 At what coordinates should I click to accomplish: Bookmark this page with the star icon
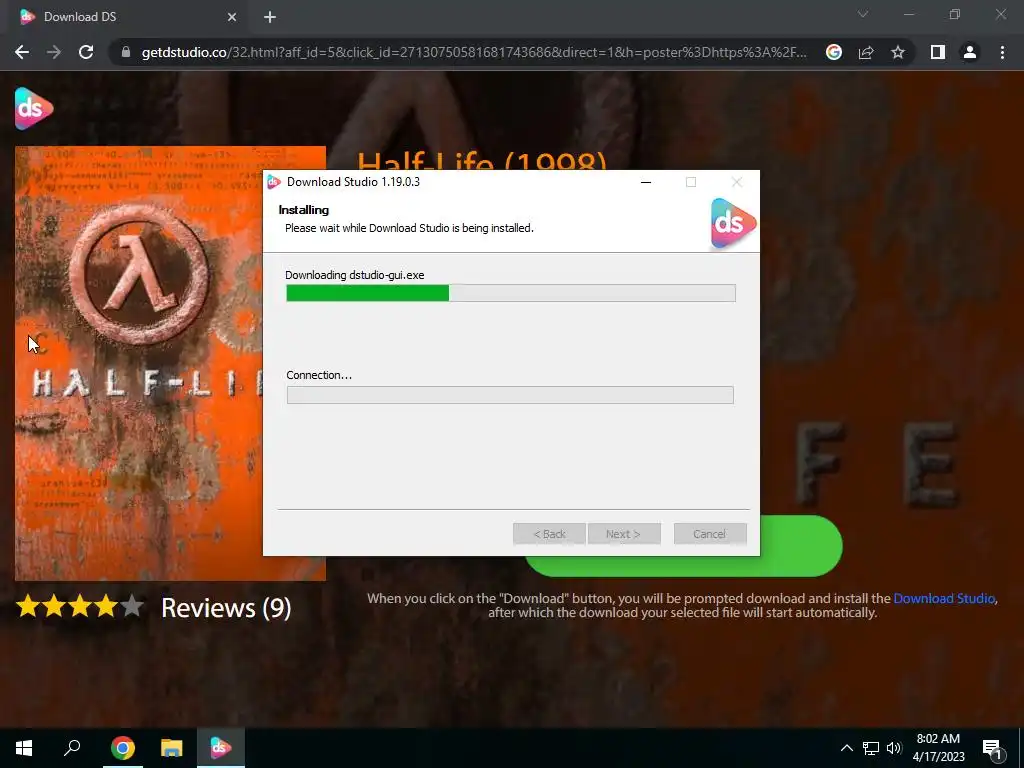pyautogui.click(x=898, y=52)
